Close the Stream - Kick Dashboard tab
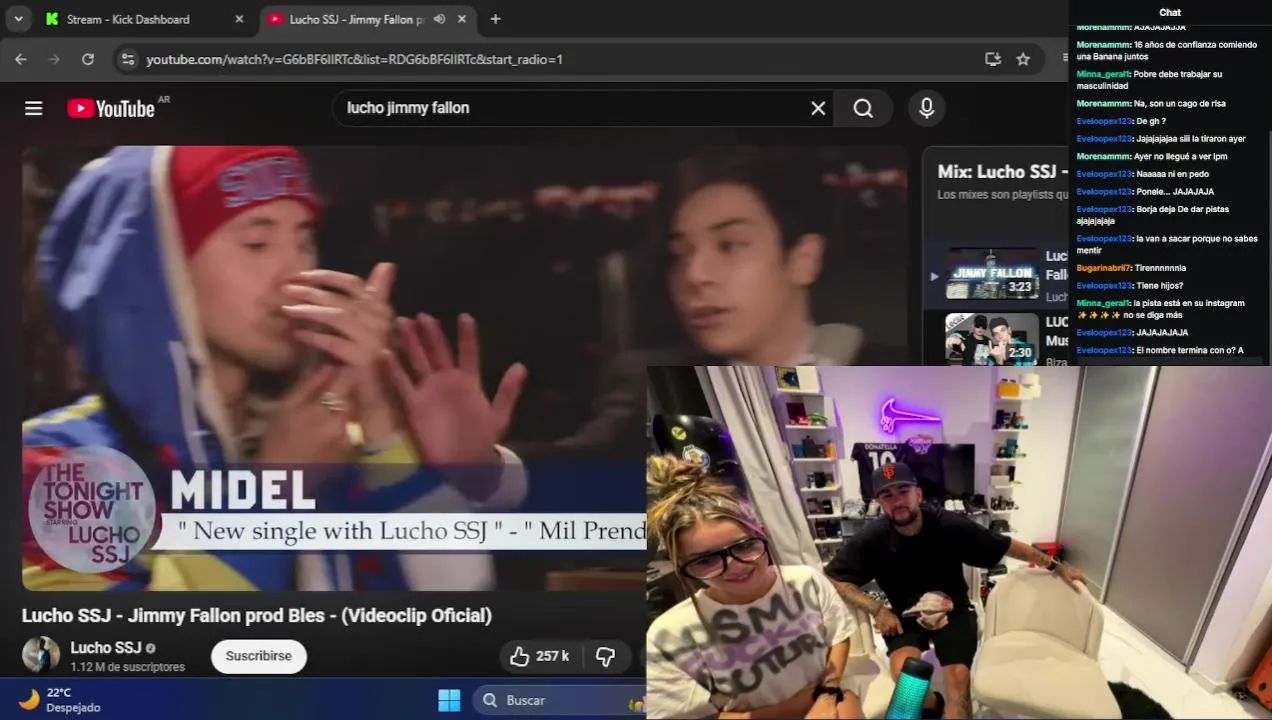This screenshot has width=1272, height=720. 239,19
